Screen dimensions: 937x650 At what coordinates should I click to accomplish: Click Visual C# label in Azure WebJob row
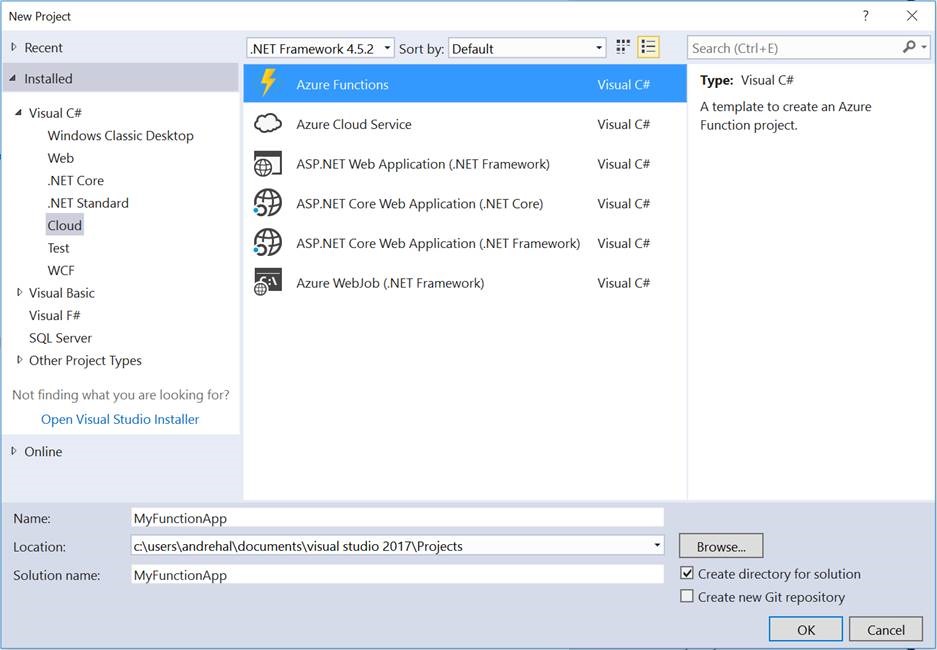pyautogui.click(x=623, y=283)
